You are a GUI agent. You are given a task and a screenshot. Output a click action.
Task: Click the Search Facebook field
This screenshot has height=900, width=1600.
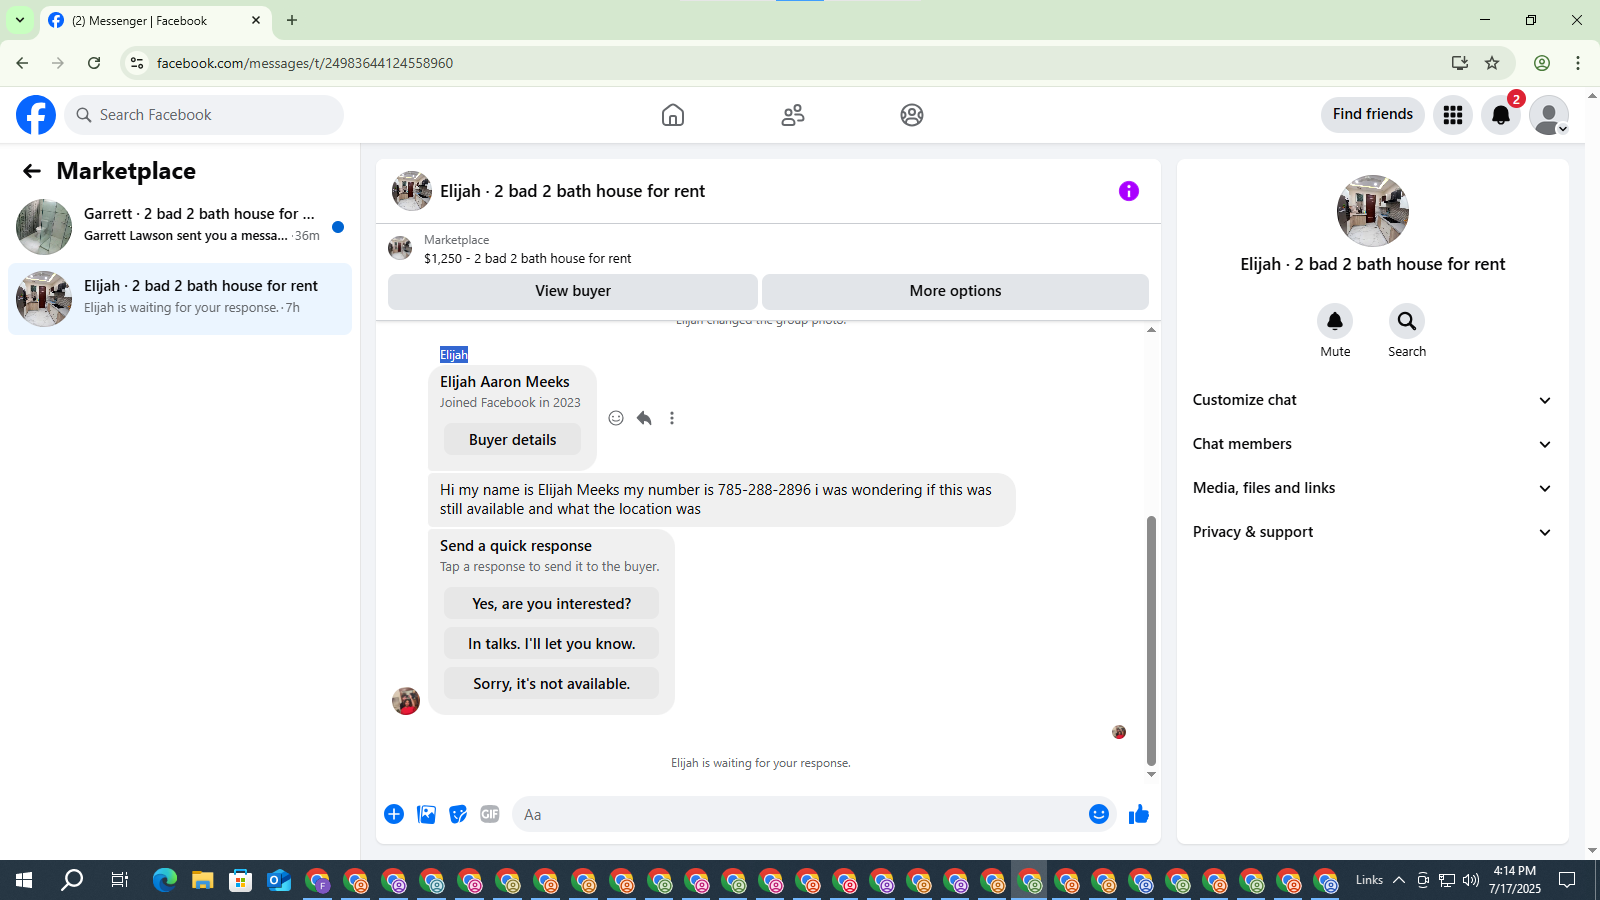(205, 115)
